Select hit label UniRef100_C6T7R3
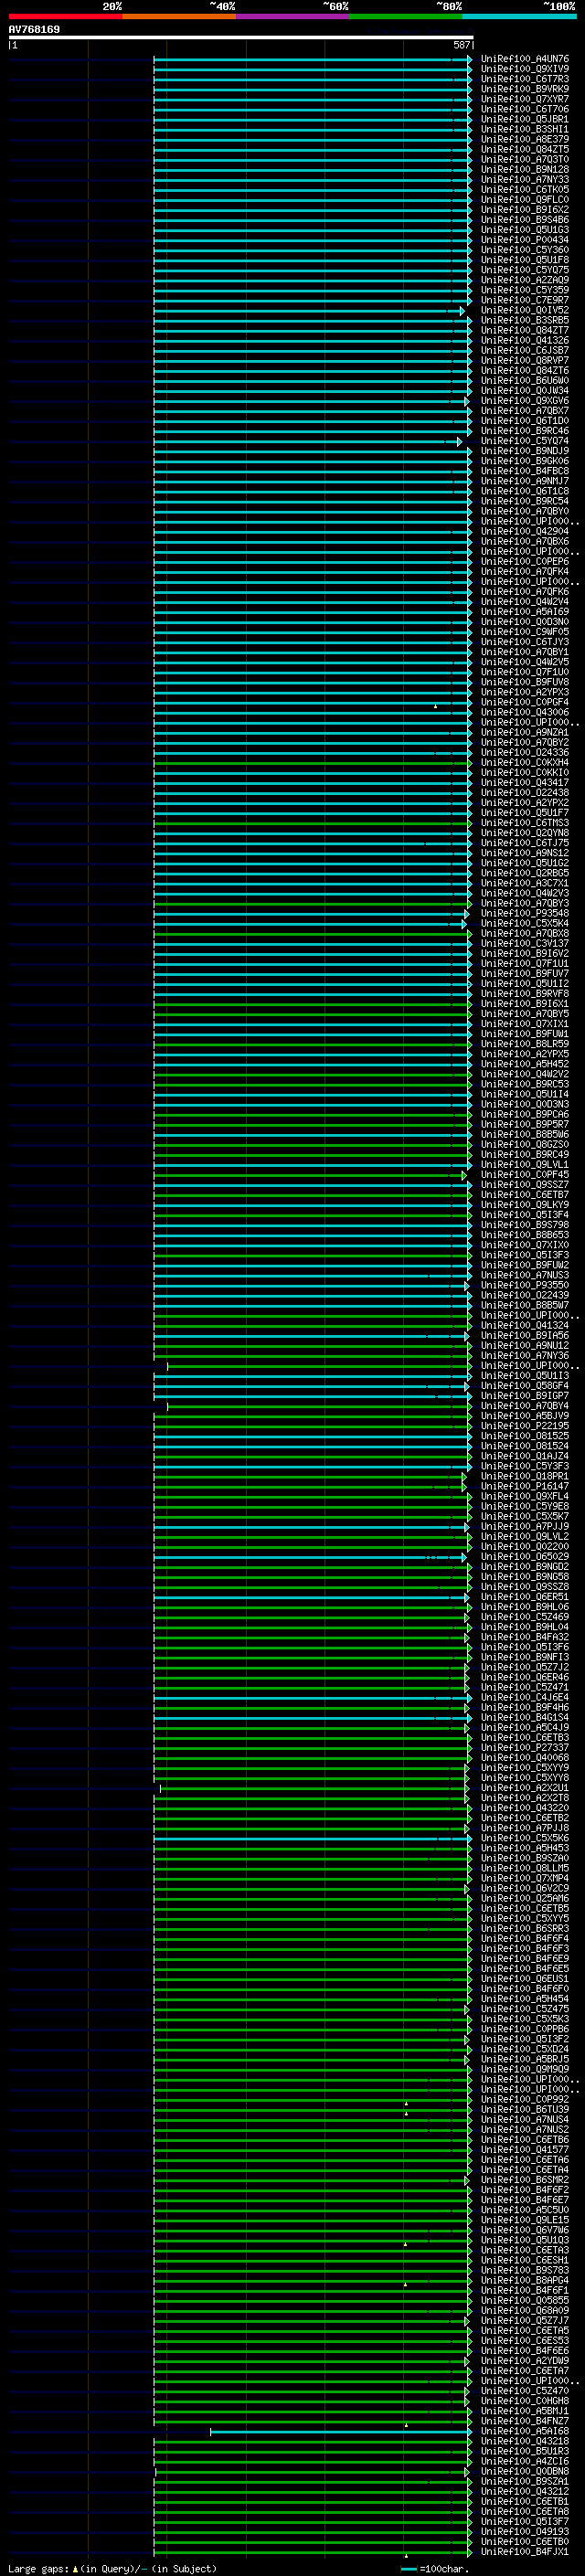This screenshot has width=585, height=2576. click(525, 79)
